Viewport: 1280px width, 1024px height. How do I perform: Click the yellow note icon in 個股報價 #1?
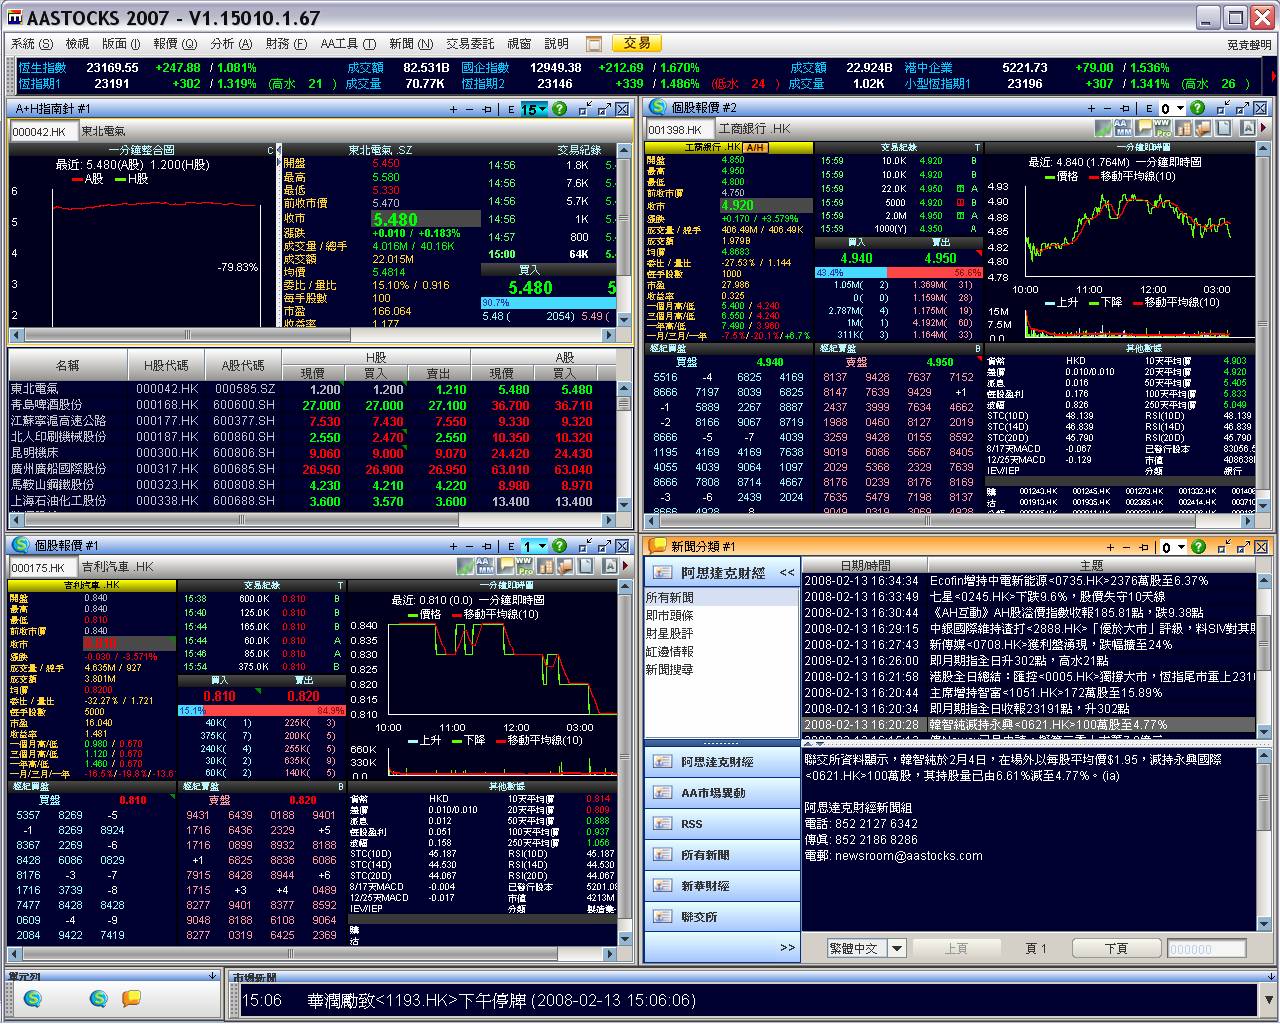pos(505,566)
